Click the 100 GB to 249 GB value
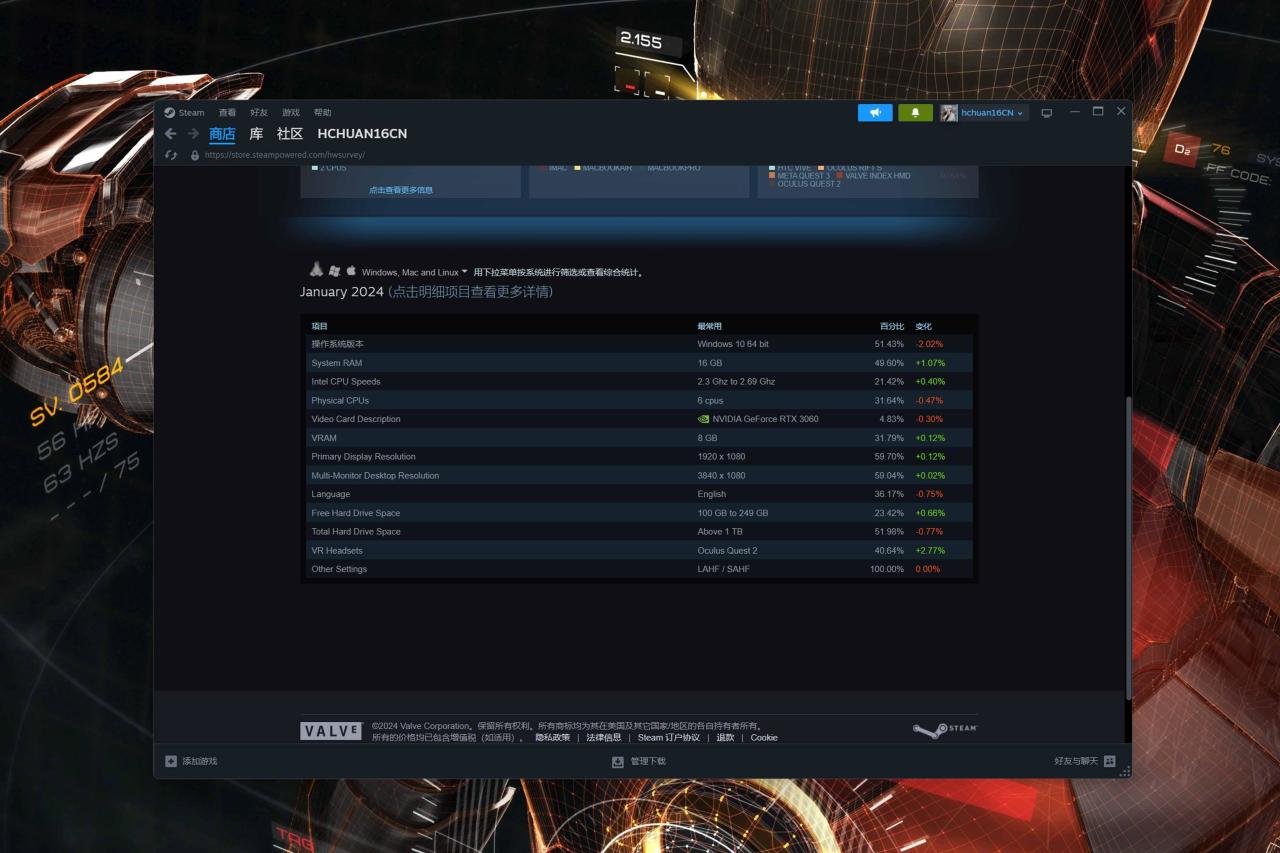This screenshot has height=853, width=1280. (733, 513)
